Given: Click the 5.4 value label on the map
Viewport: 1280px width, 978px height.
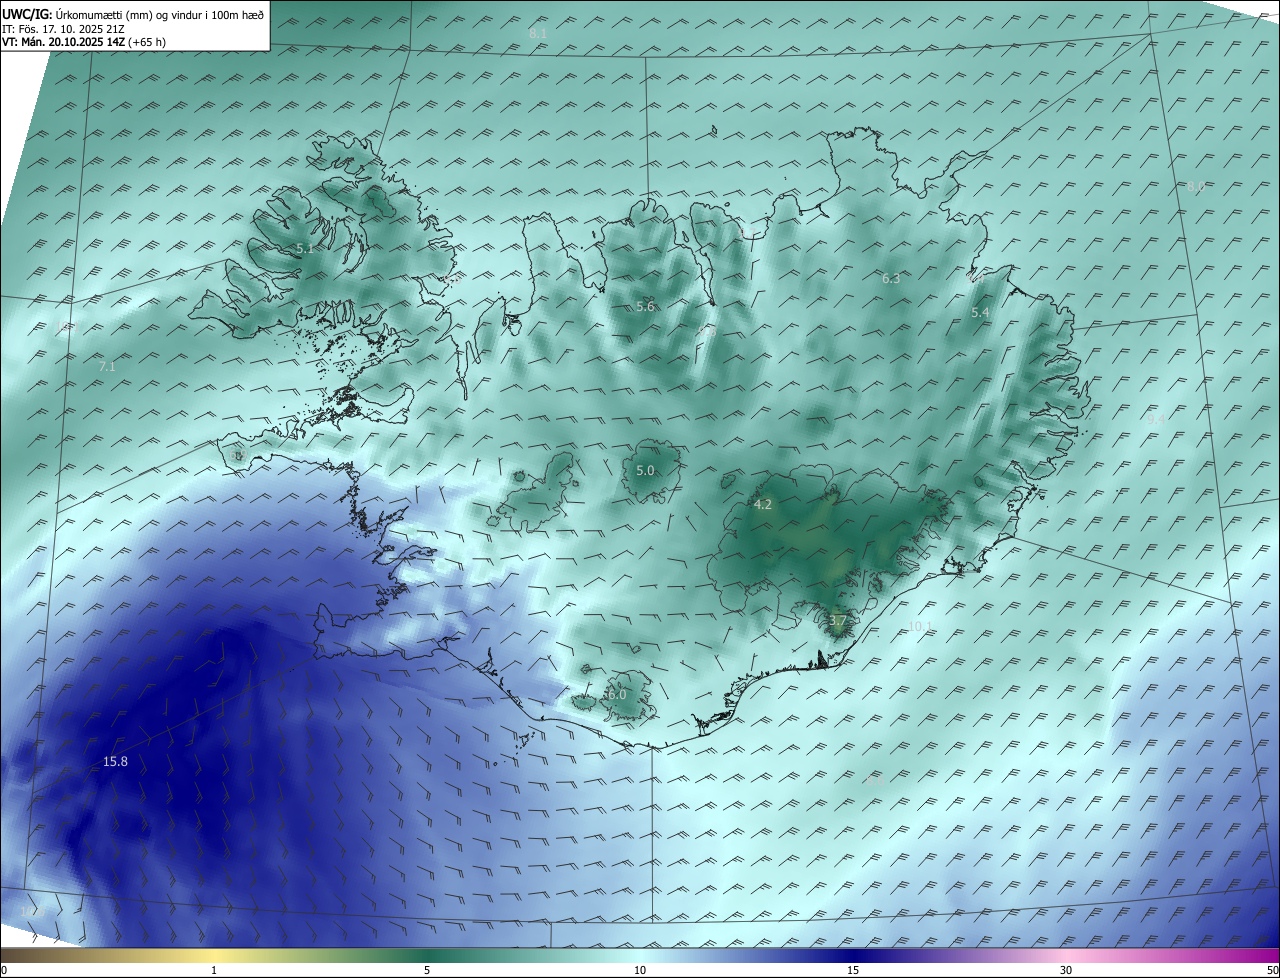Looking at the screenshot, I should tap(980, 313).
